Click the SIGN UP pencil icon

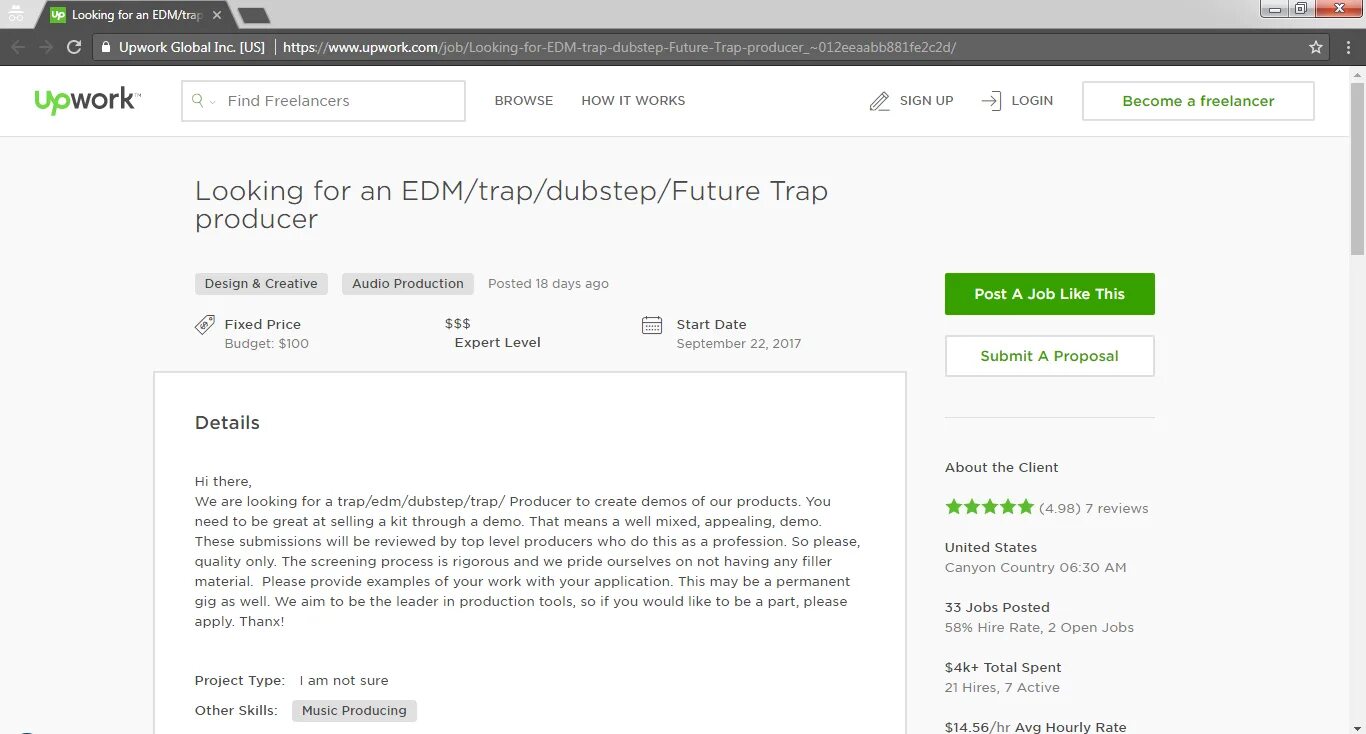click(879, 101)
